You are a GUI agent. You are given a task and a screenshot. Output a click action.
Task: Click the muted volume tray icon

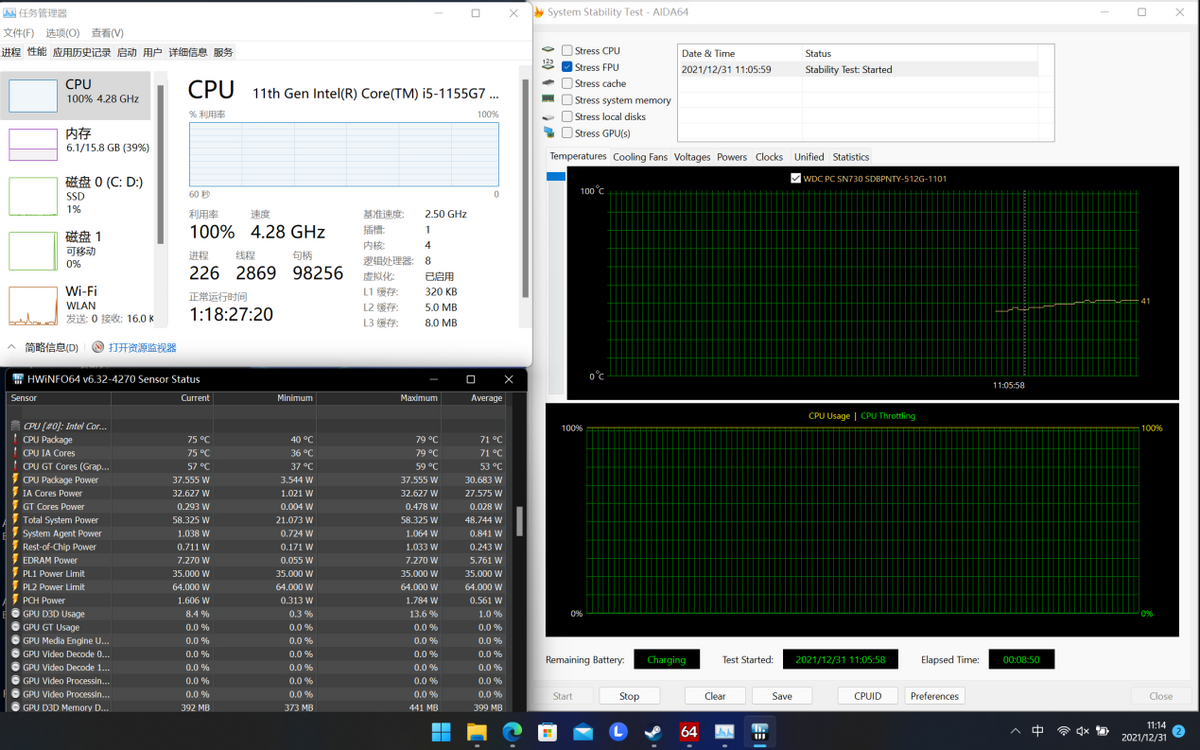[1083, 731]
